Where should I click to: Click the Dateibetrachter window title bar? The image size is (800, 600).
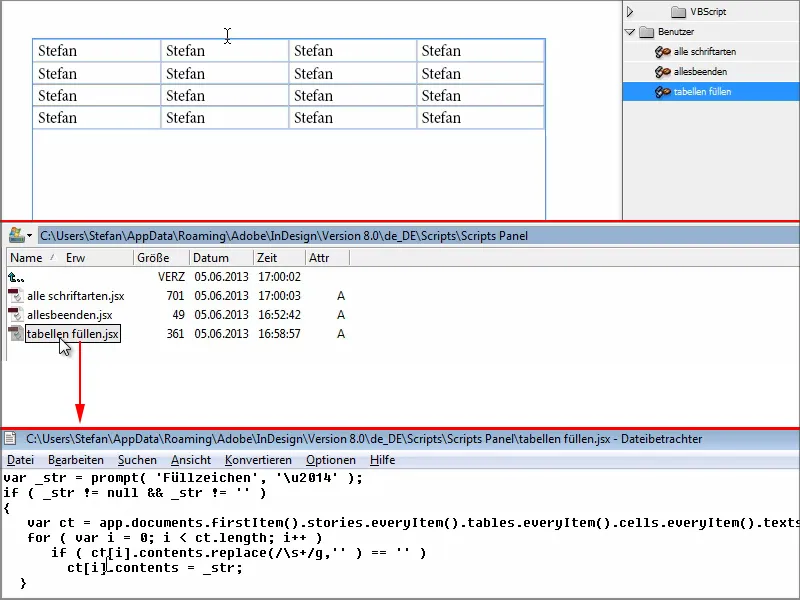tap(400, 439)
